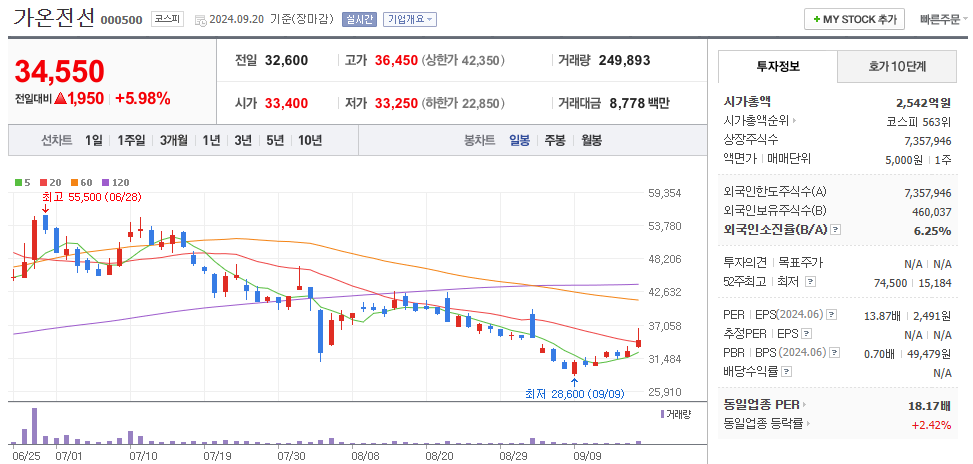The height and width of the screenshot is (464, 973).
Task: Click the 동일업종 등락률 link
Action: click(764, 424)
